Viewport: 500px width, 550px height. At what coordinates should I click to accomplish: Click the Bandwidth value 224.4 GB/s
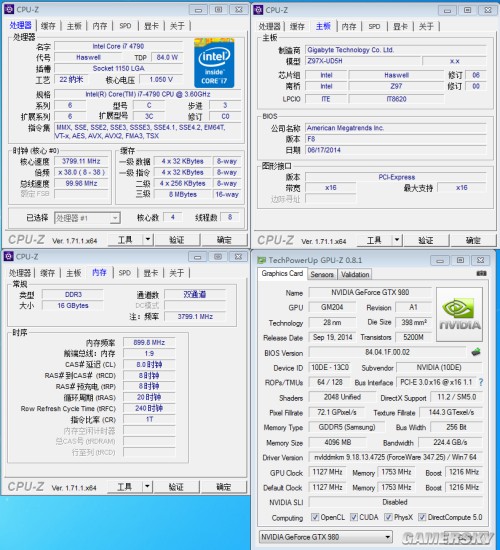(x=450, y=442)
